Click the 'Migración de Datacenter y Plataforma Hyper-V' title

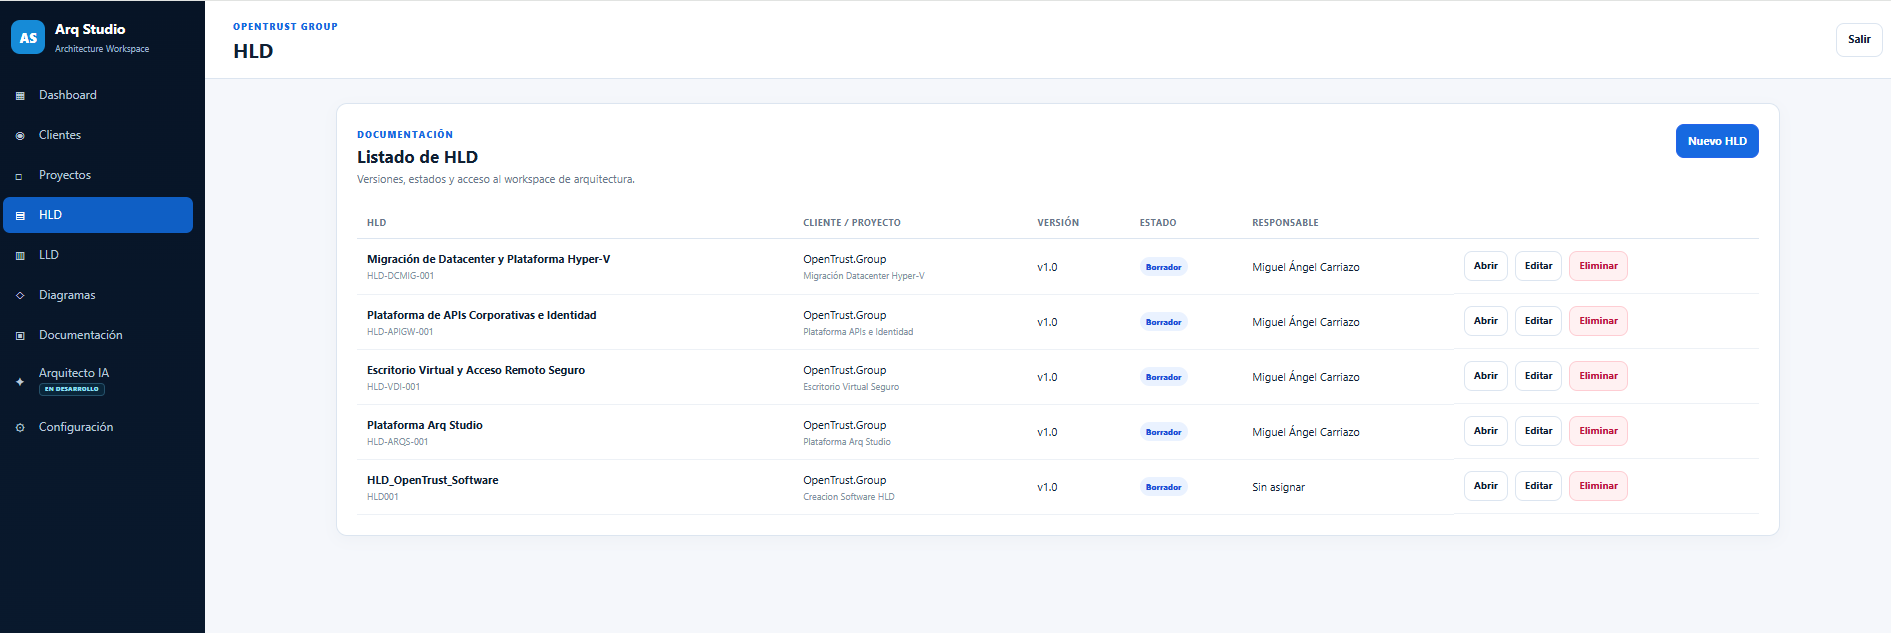(x=488, y=259)
